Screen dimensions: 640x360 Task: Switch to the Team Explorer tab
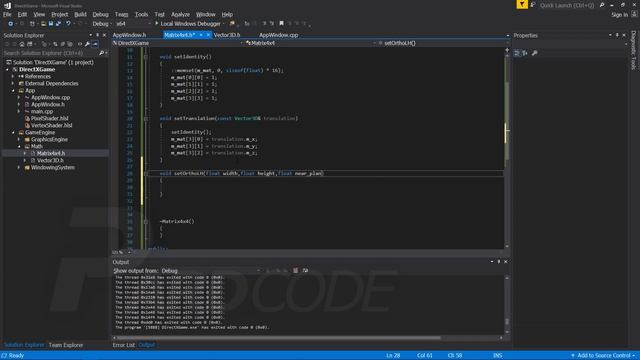[x=66, y=345]
